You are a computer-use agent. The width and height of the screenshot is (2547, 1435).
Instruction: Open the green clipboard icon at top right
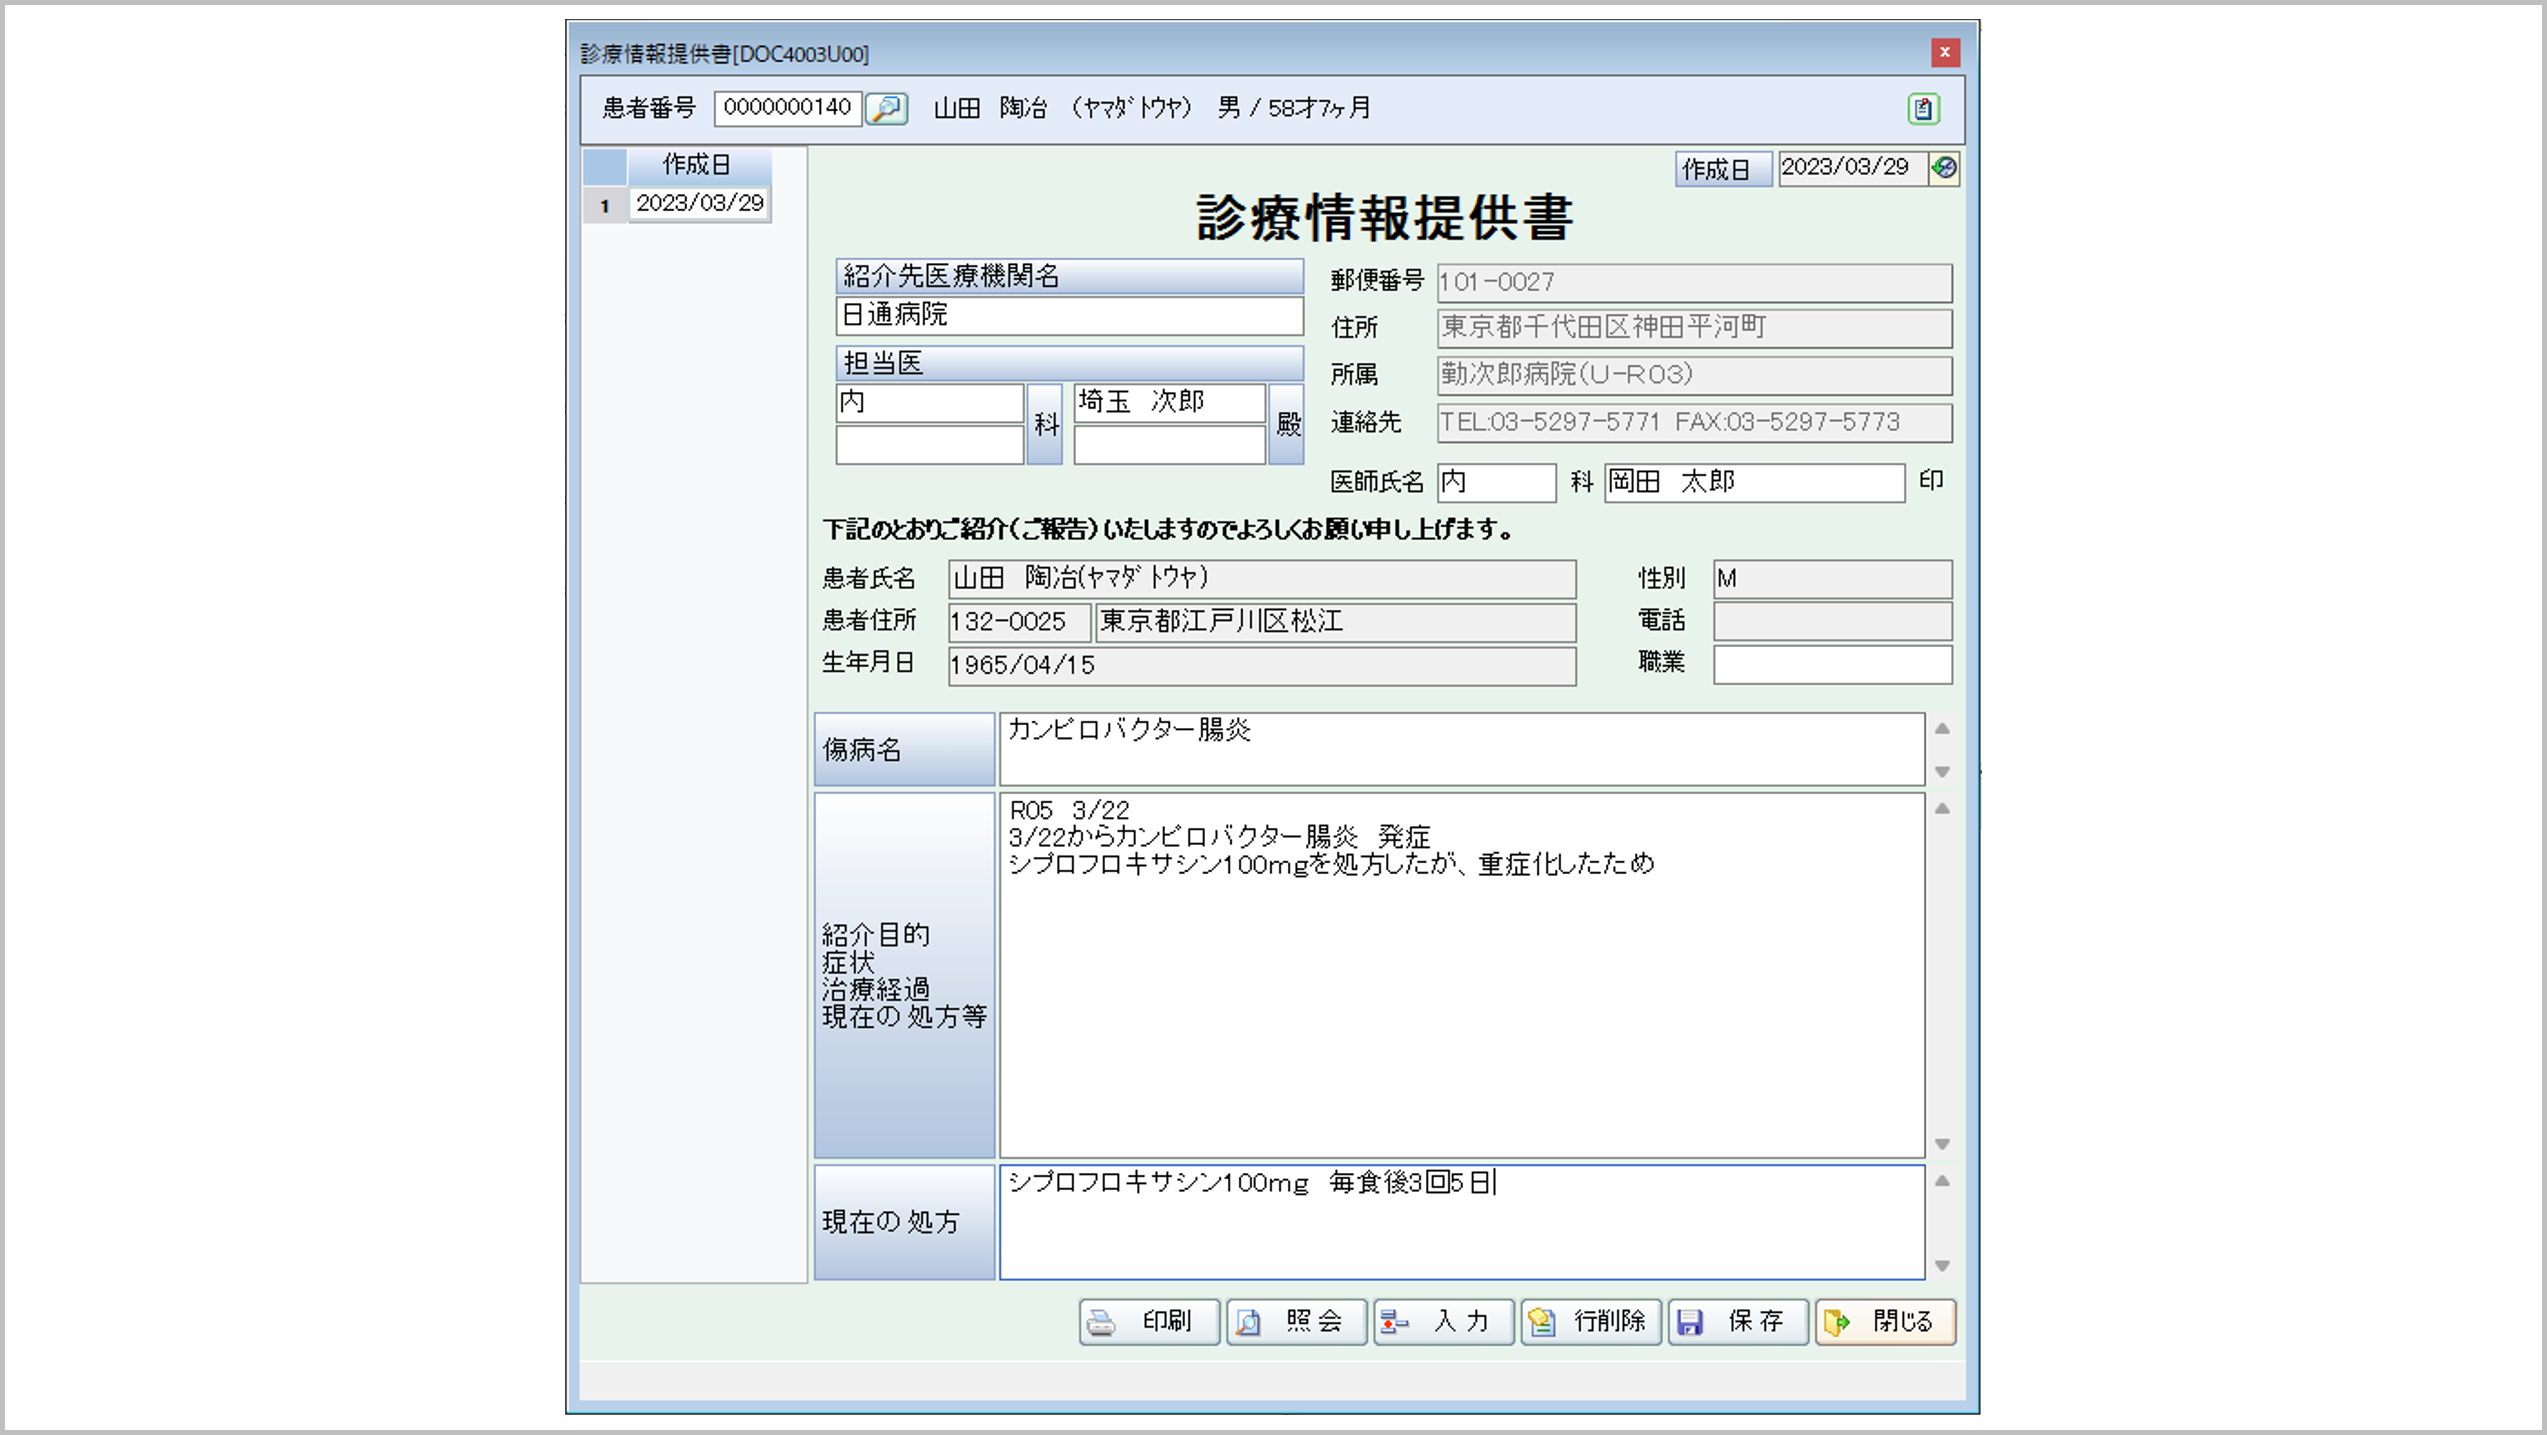pos(1923,108)
